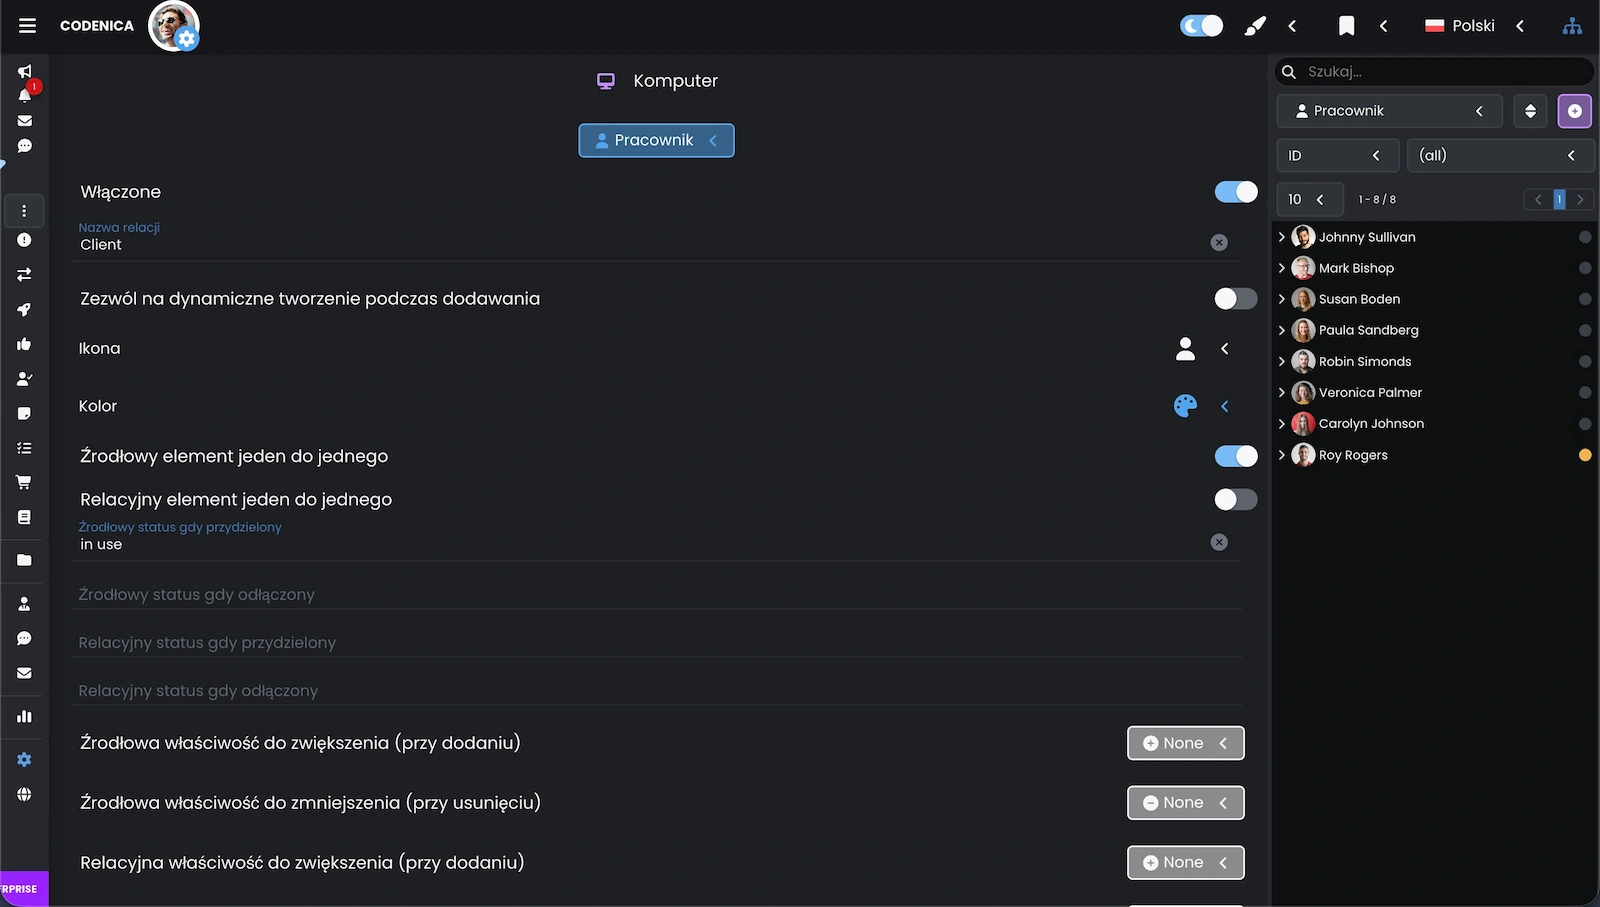The height and width of the screenshot is (907, 1600).
Task: Click the bookmark icon in top bar
Action: pyautogui.click(x=1346, y=26)
